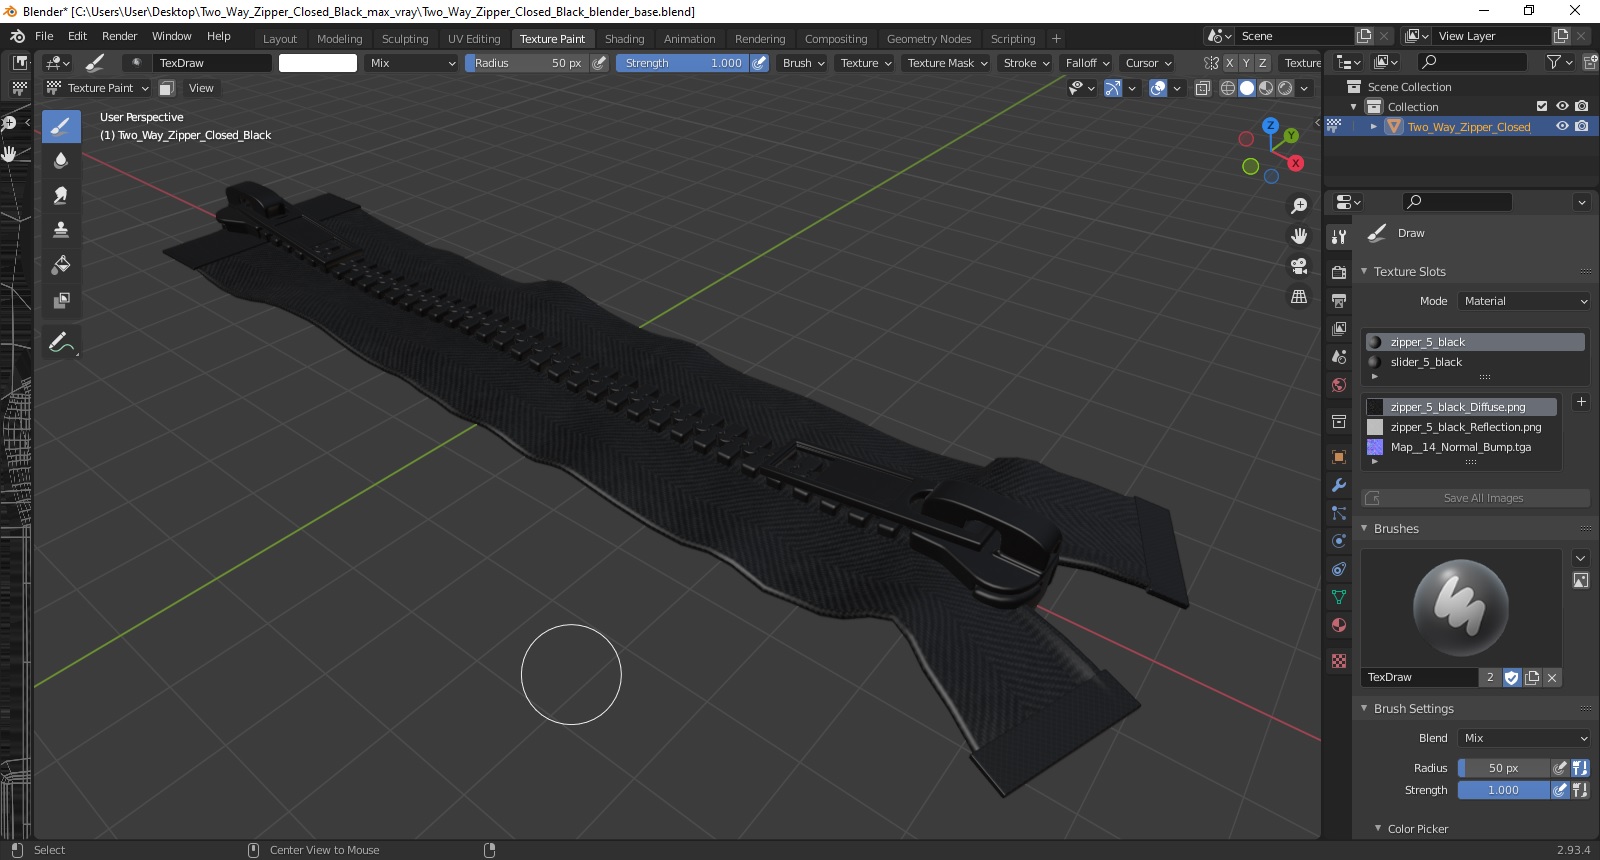
Task: Open the Window menu
Action: 171,36
